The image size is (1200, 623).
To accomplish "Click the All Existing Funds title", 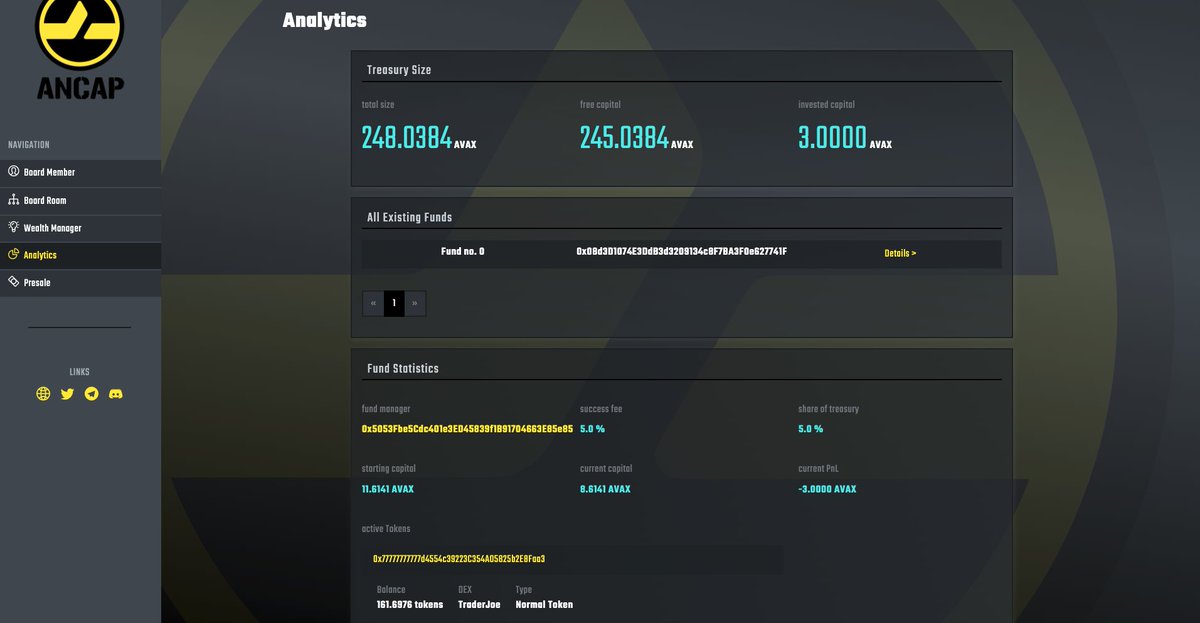I will pyautogui.click(x=409, y=217).
